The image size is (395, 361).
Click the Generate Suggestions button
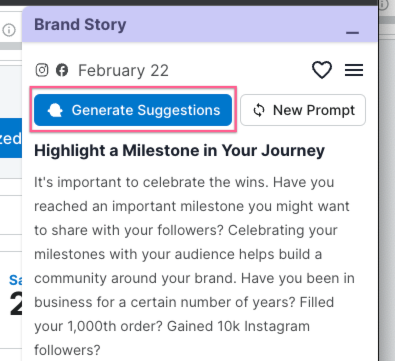coord(133,110)
